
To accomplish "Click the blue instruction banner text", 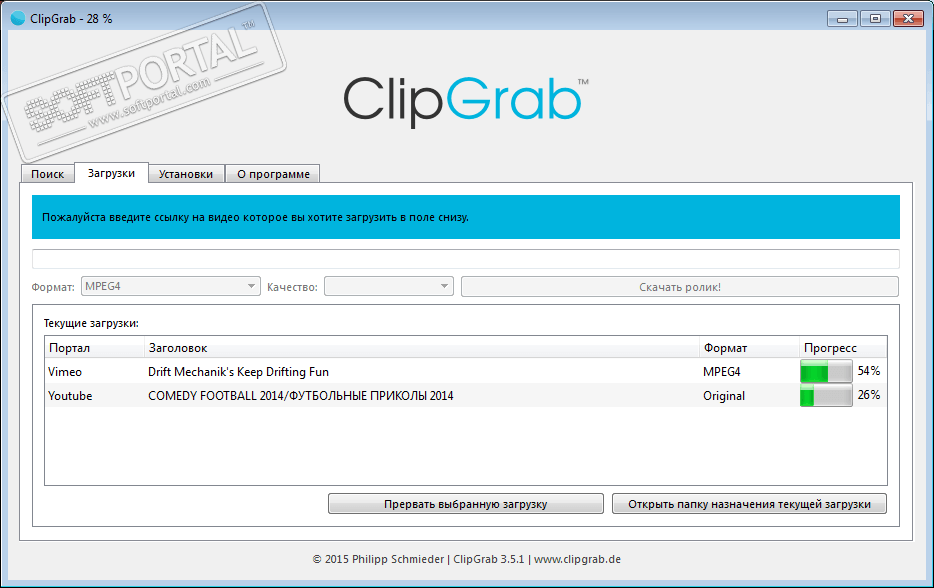I will point(255,217).
